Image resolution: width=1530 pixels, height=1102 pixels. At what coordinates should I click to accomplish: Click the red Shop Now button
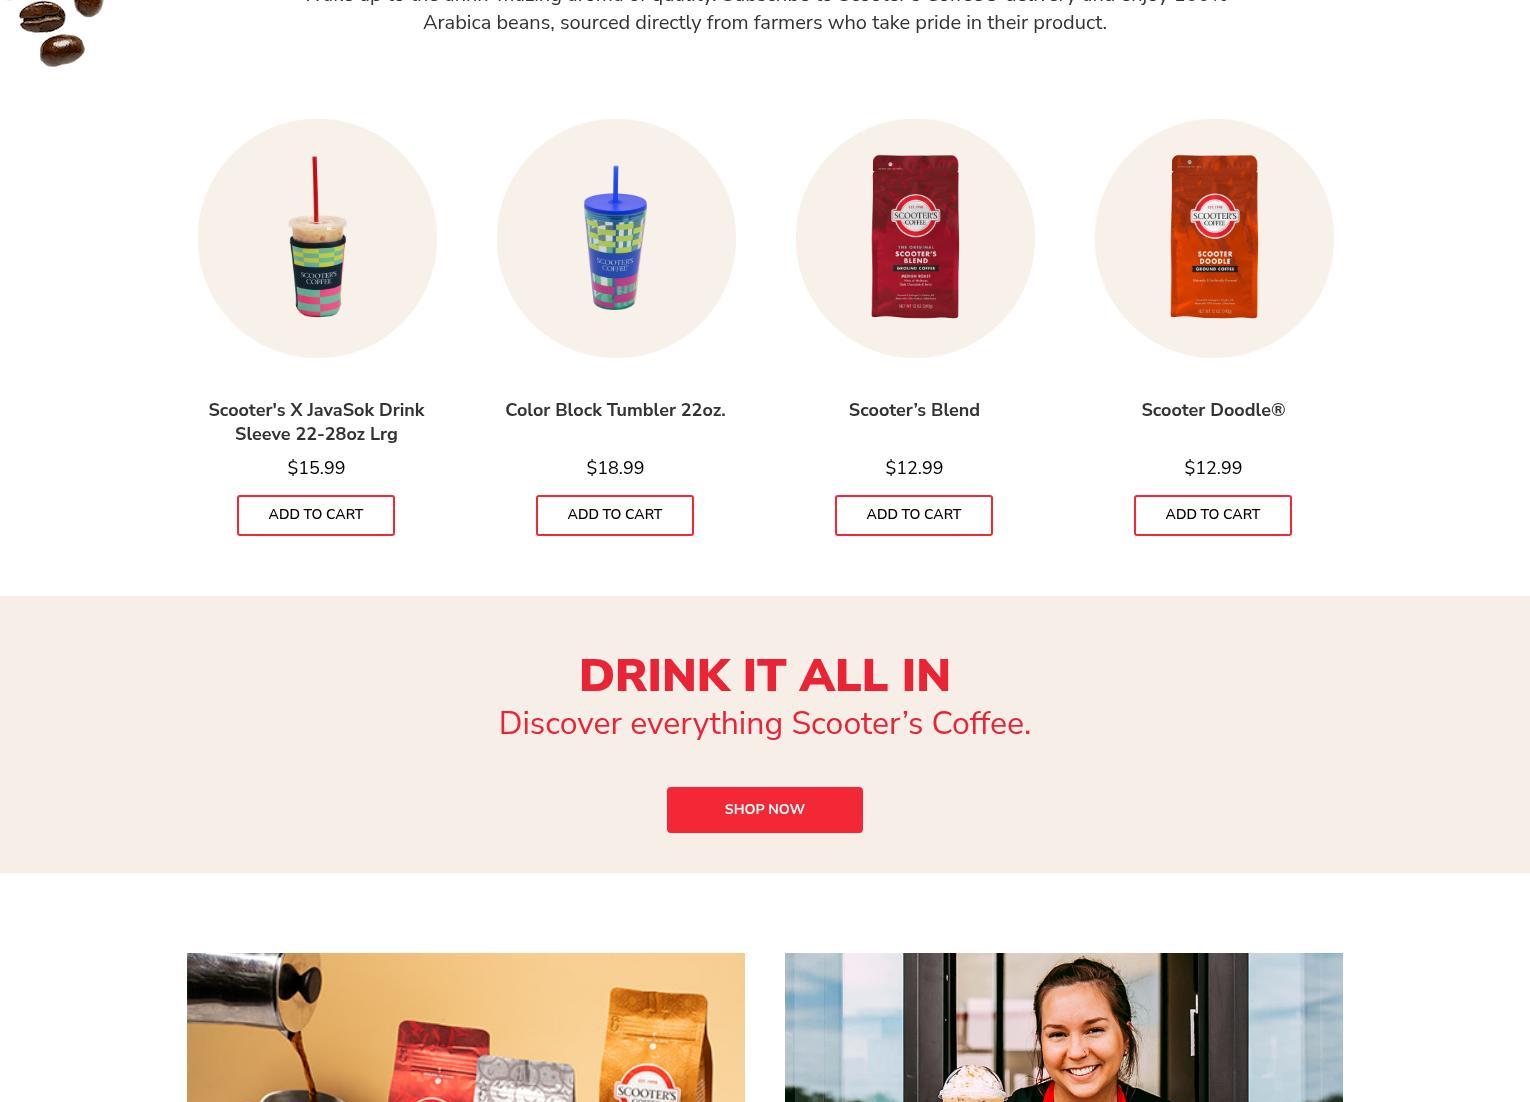point(765,810)
